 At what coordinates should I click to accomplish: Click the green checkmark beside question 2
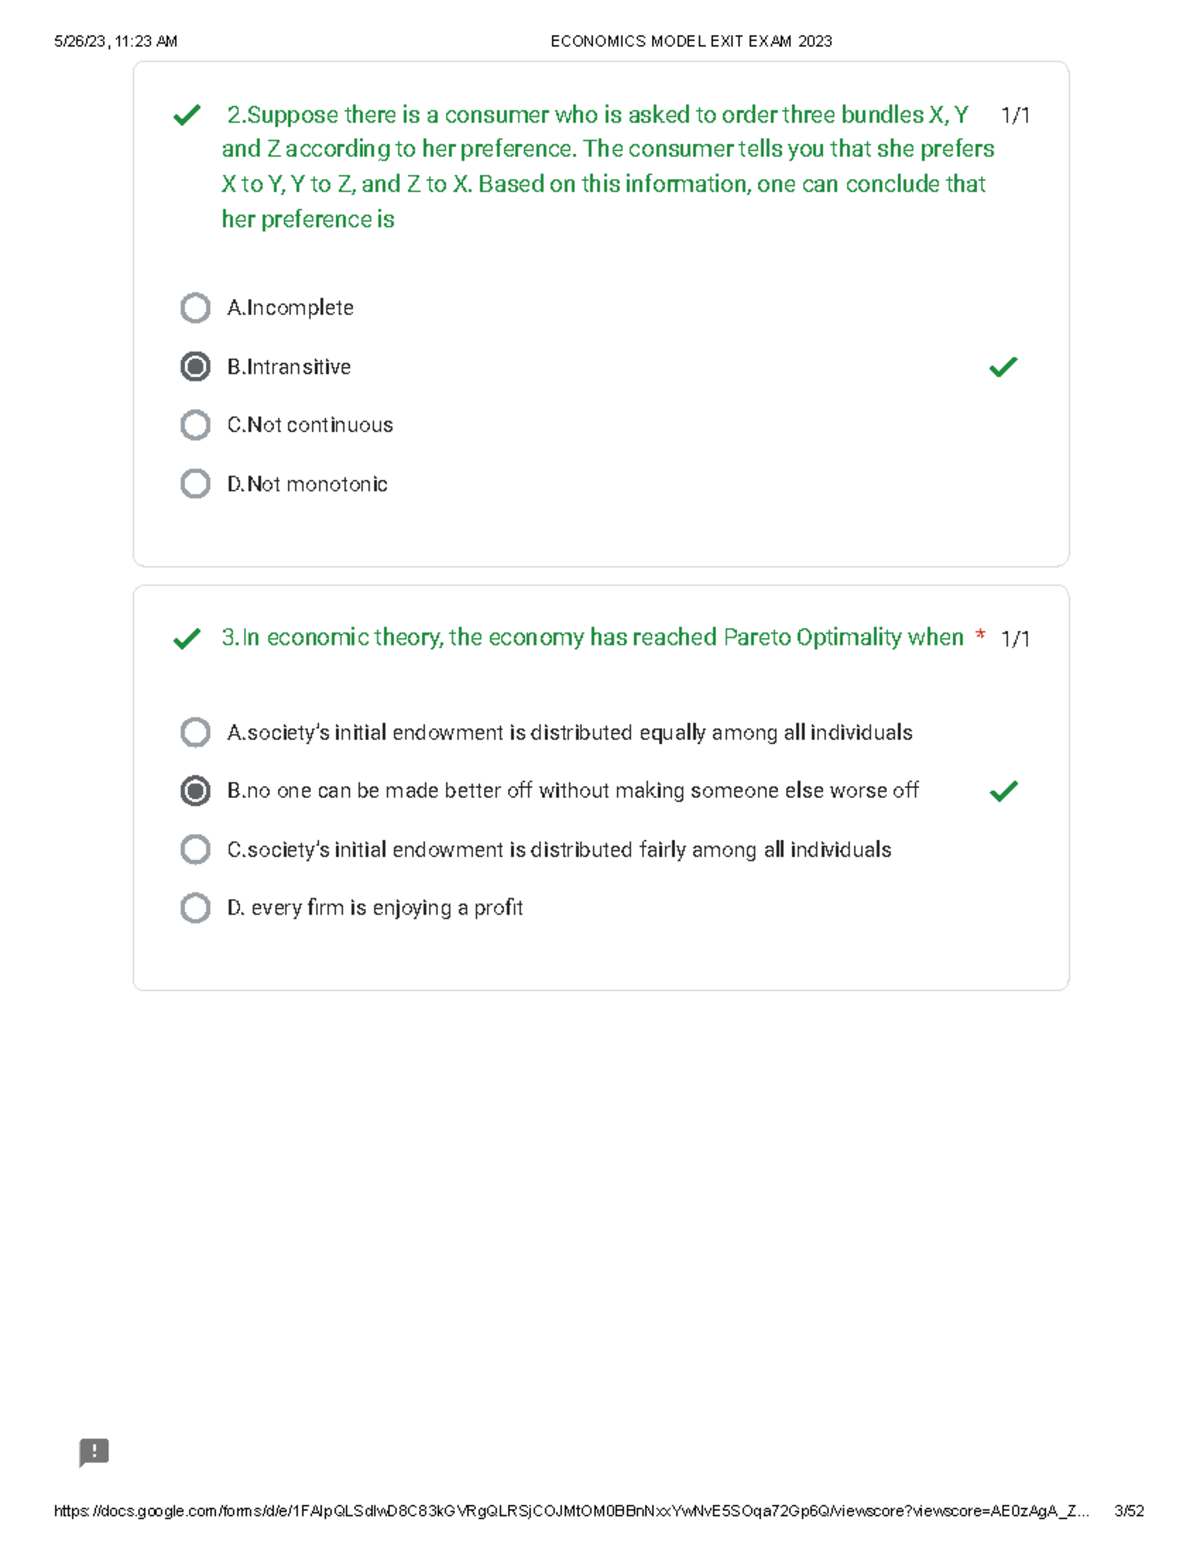[187, 116]
